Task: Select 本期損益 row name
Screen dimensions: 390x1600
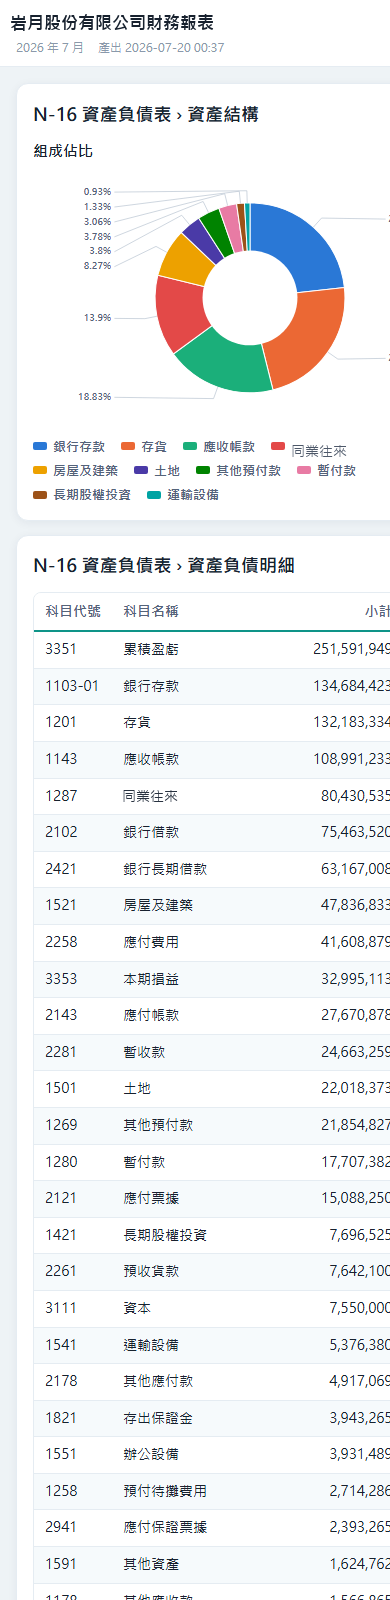Action: pos(151,979)
